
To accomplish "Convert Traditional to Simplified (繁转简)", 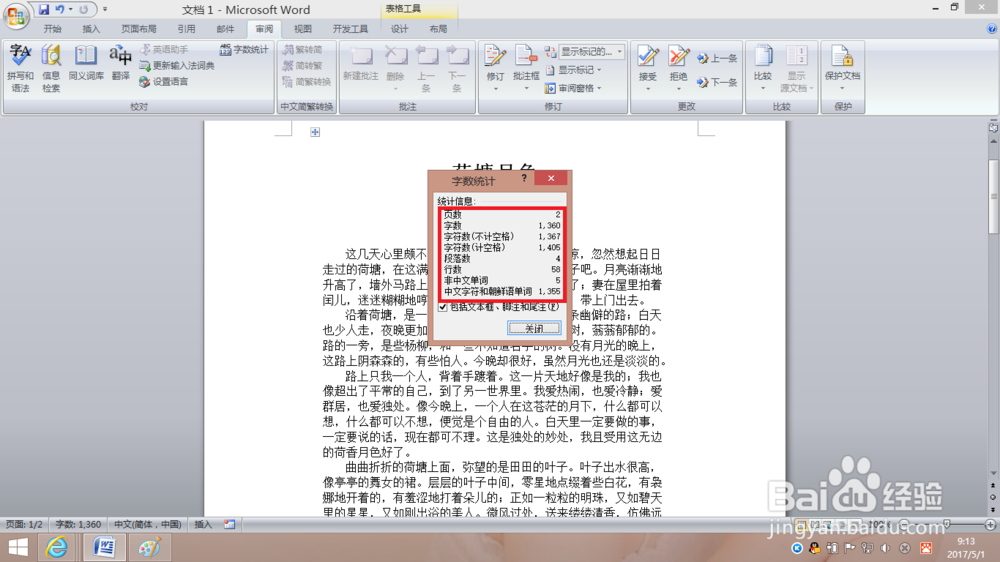I will coord(303,50).
